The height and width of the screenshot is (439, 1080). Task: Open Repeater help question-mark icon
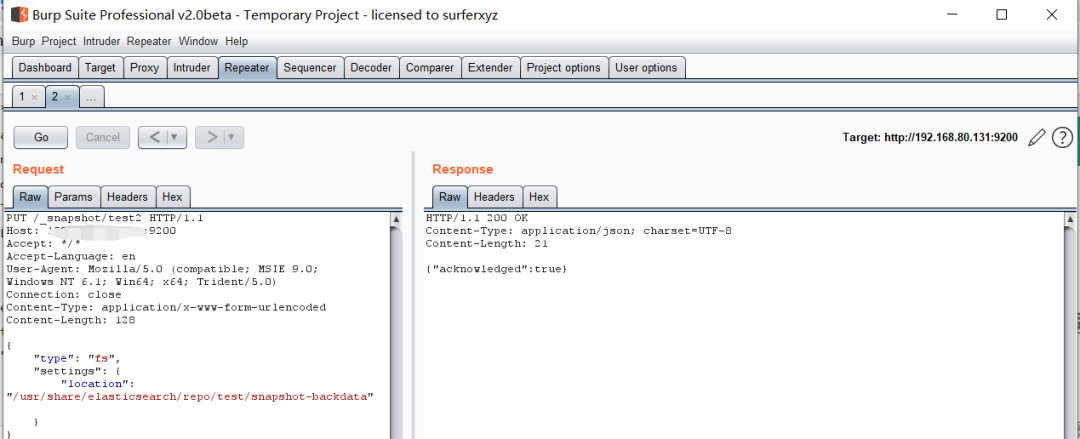click(1062, 138)
